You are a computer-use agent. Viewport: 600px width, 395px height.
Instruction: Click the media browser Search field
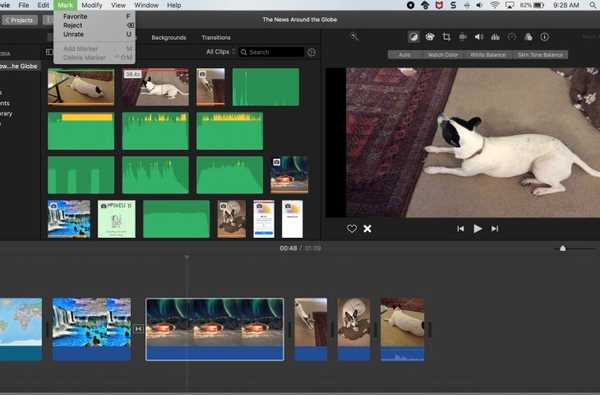pos(272,52)
